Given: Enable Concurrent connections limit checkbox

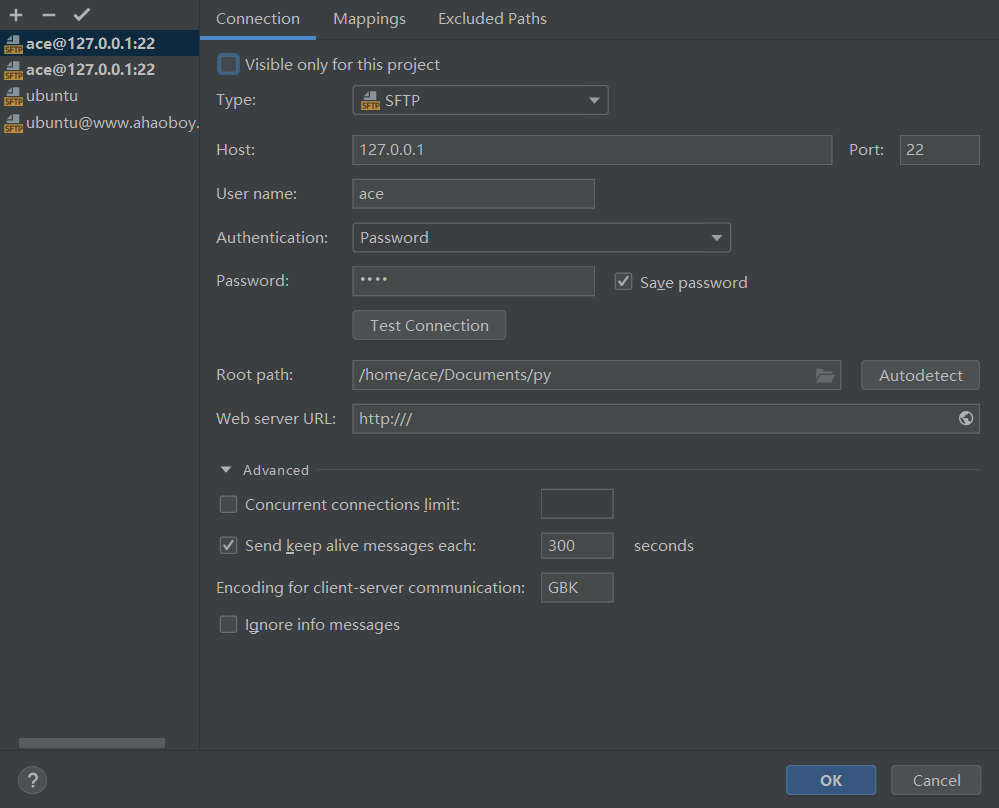Looking at the screenshot, I should pos(229,505).
